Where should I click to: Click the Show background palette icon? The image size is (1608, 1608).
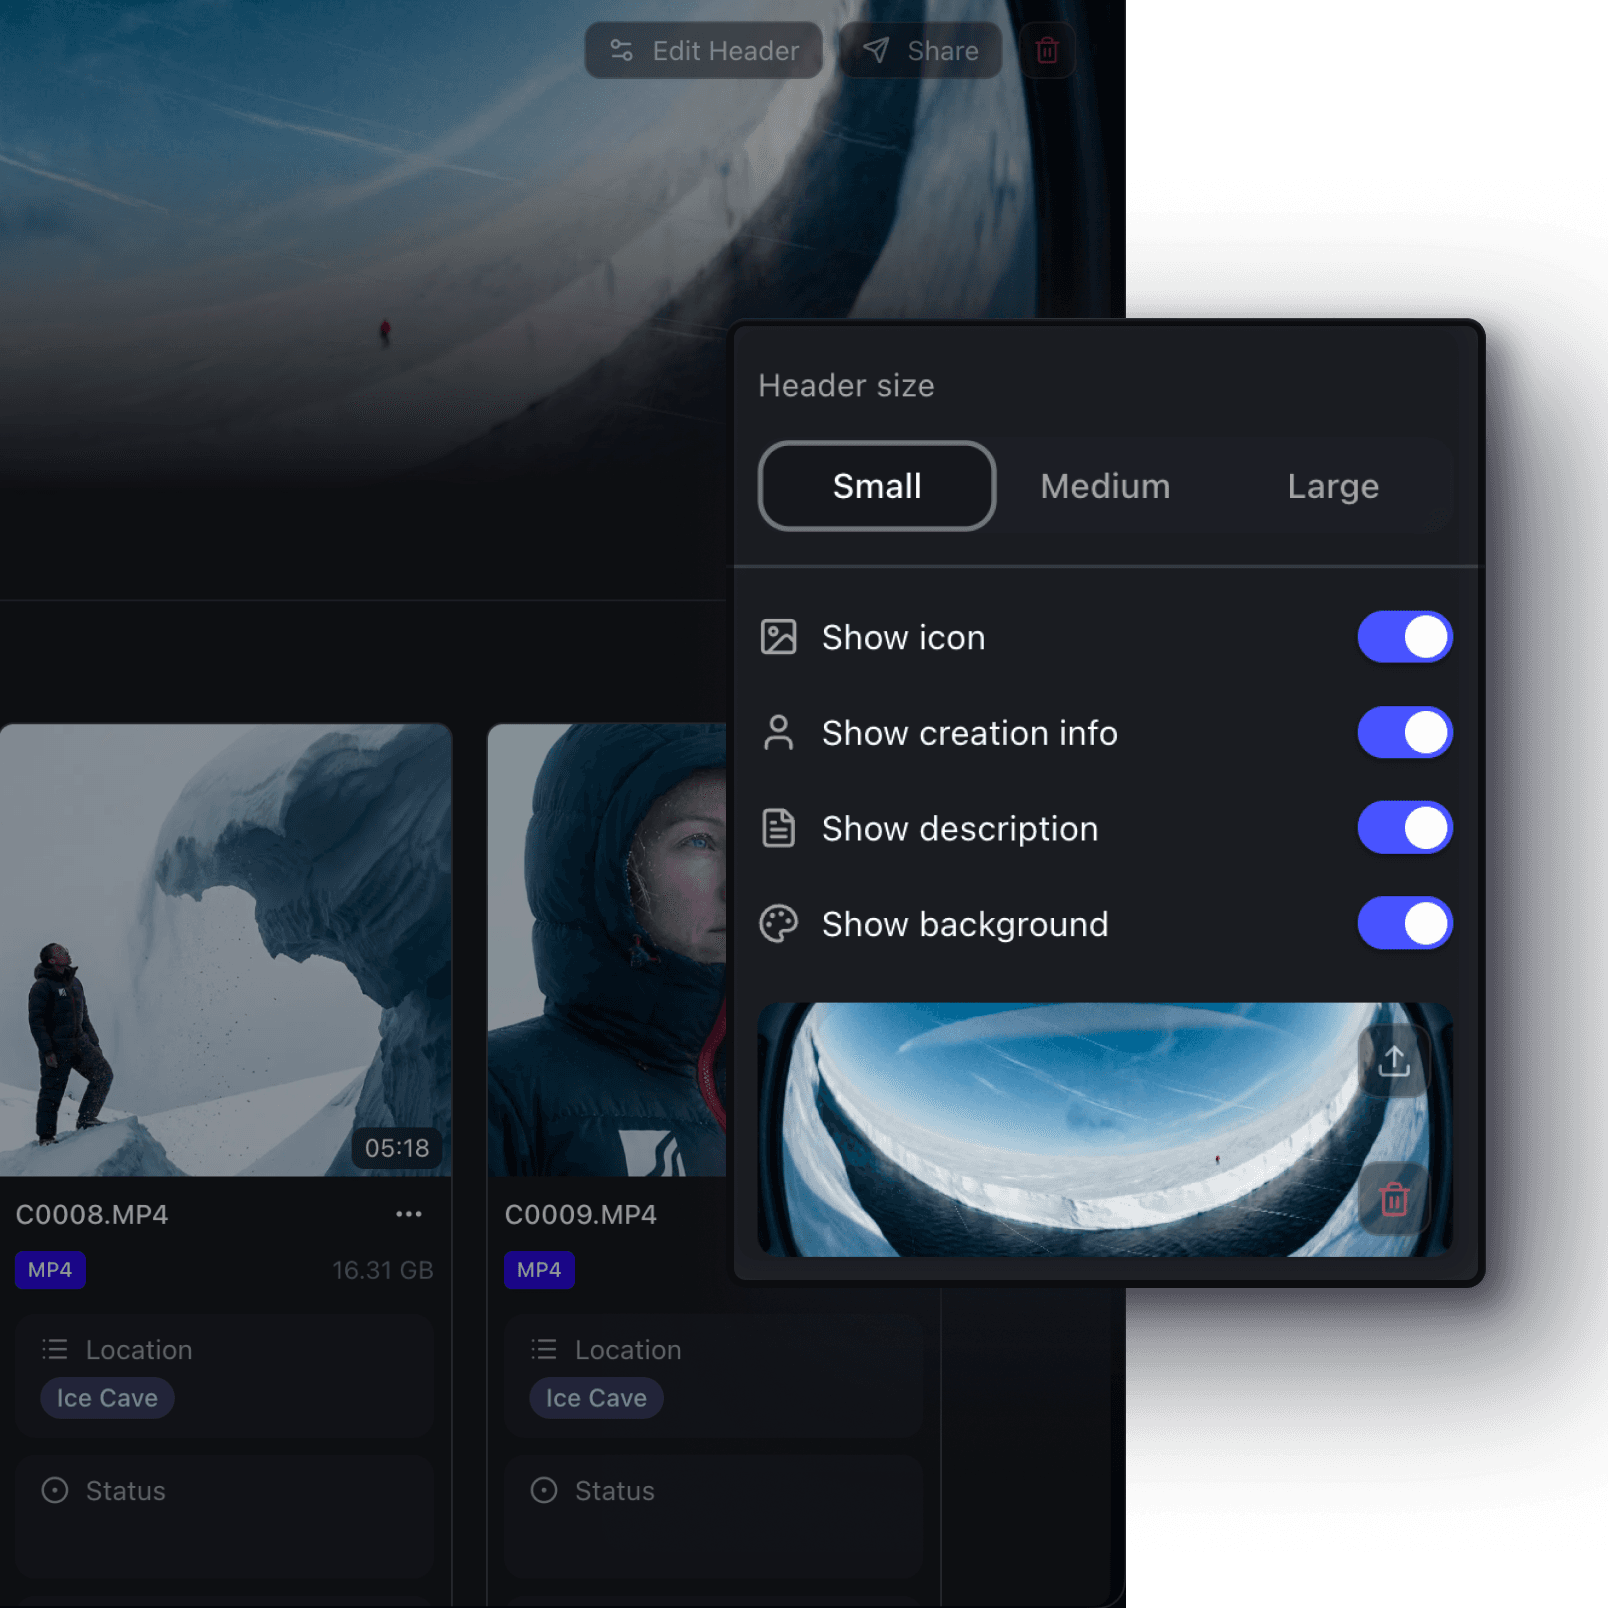779,924
